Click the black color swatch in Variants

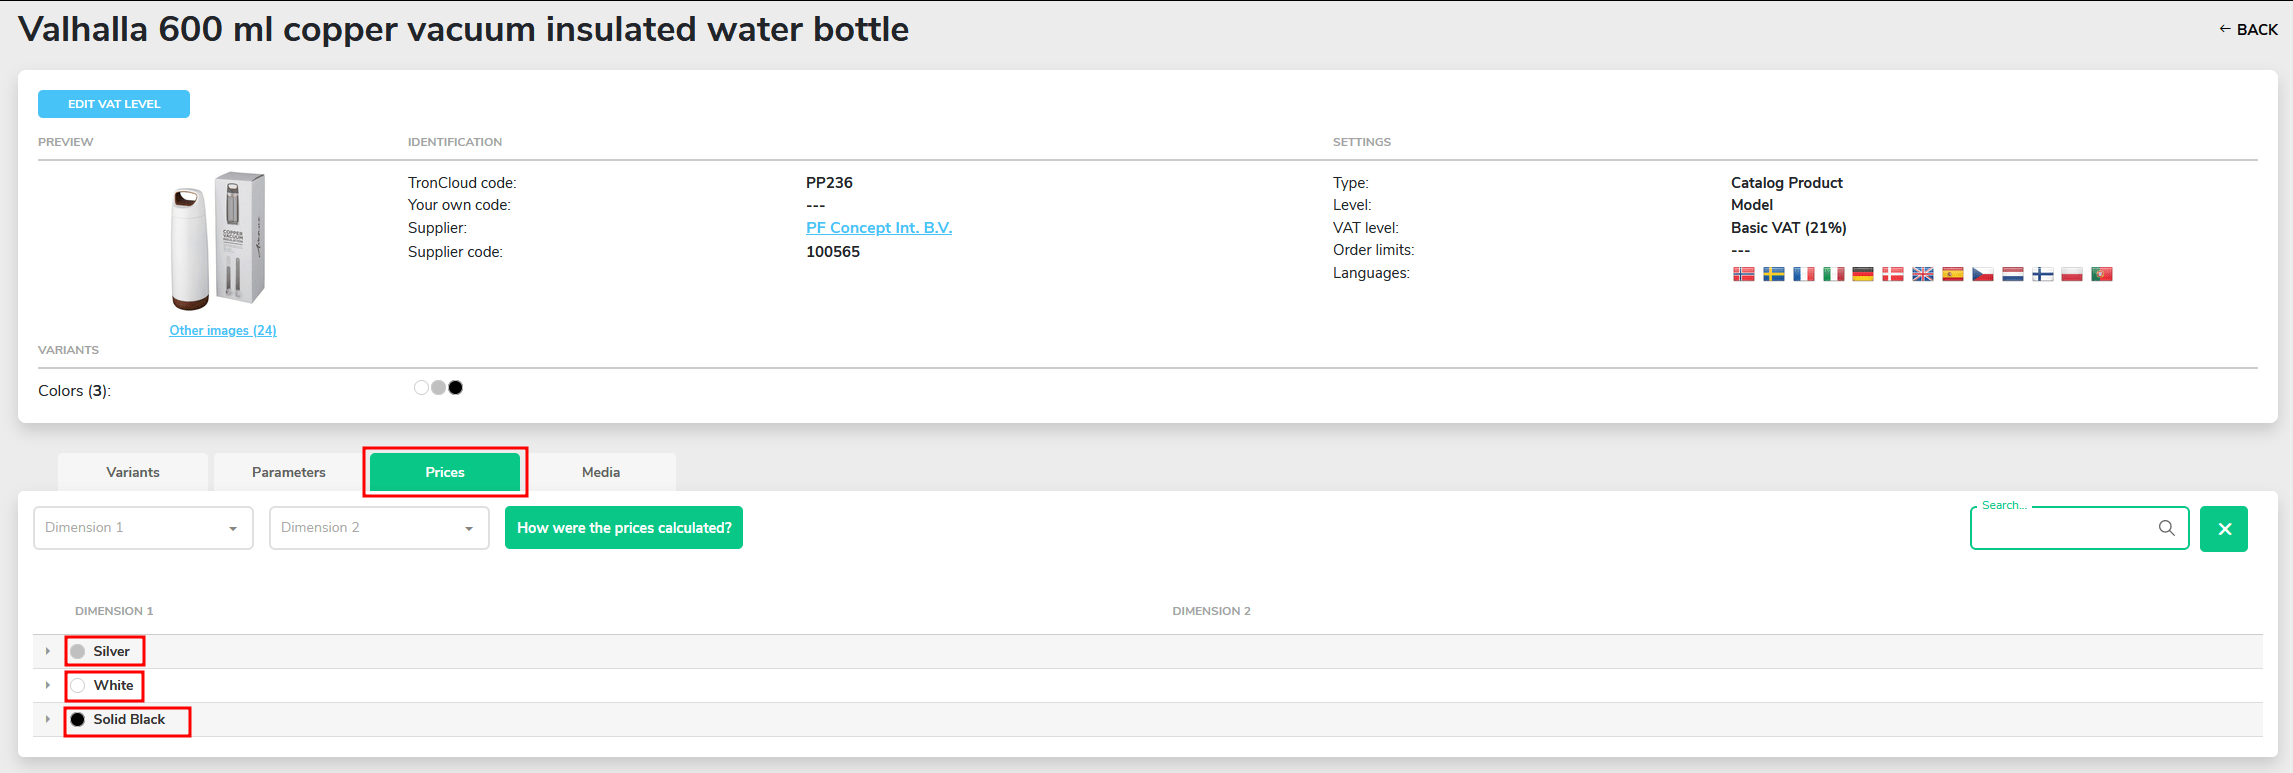click(456, 388)
